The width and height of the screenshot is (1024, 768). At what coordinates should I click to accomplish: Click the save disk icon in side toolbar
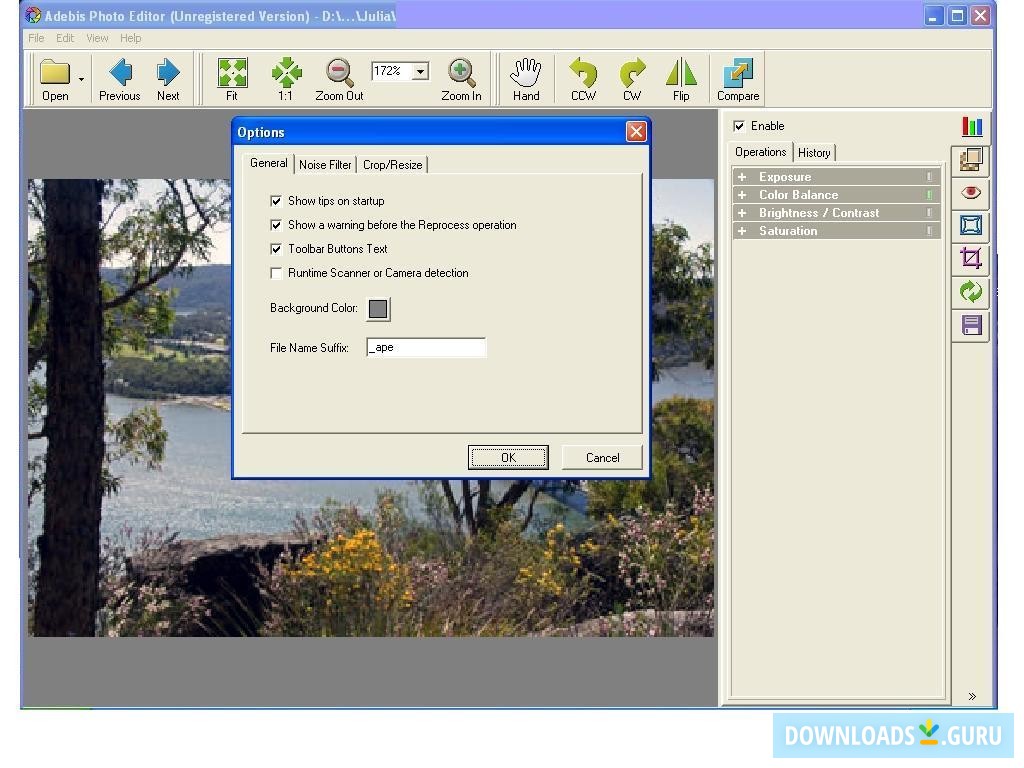[971, 325]
